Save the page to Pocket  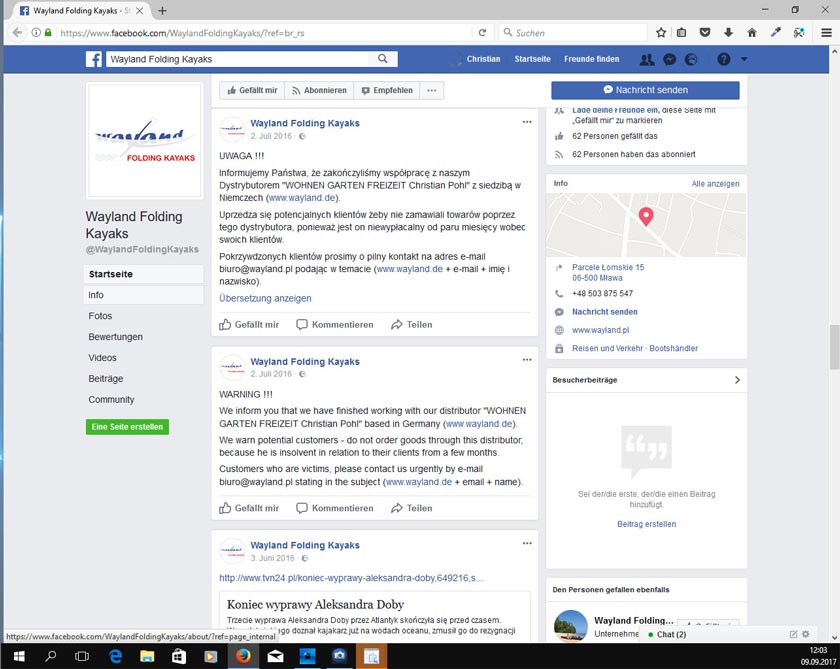705,33
